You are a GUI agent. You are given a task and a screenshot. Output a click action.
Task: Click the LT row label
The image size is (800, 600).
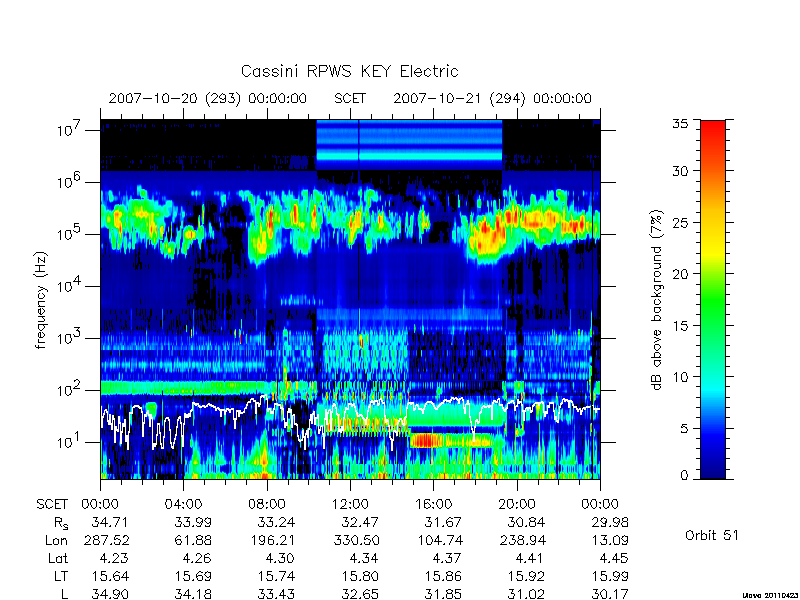(x=61, y=576)
